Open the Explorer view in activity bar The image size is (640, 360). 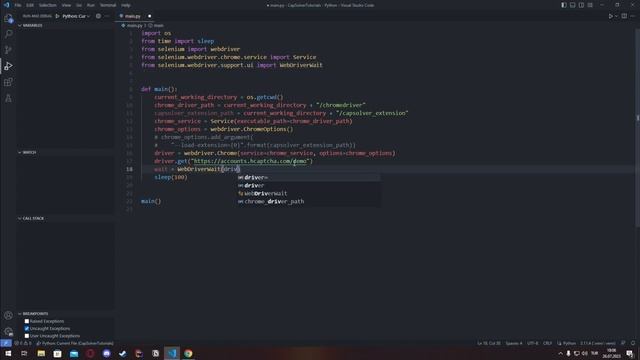coord(8,18)
